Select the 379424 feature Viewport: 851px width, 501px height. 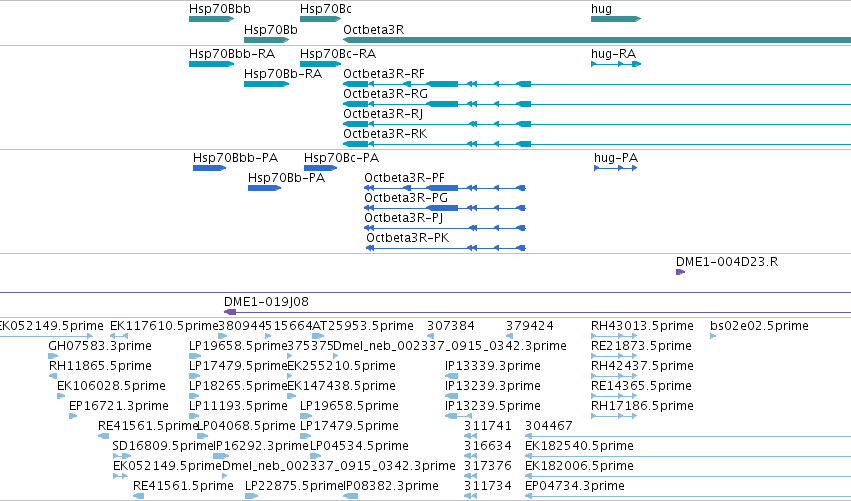(x=509, y=337)
